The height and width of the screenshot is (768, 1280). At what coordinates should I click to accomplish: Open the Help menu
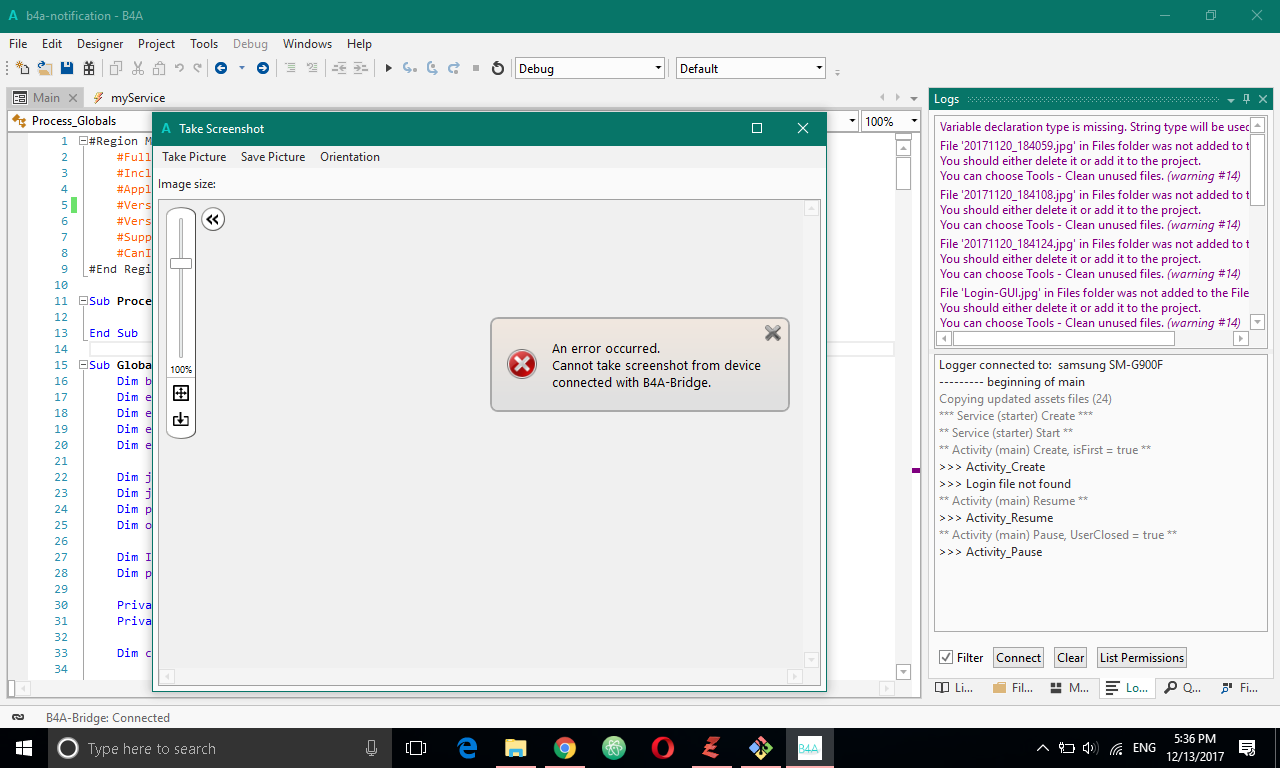[359, 44]
